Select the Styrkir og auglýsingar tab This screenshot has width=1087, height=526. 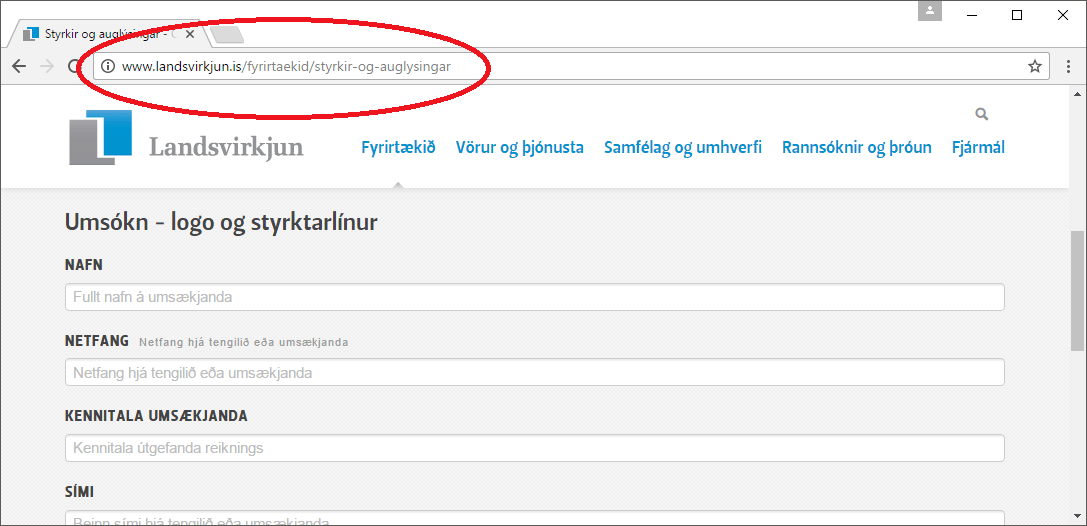[107, 33]
